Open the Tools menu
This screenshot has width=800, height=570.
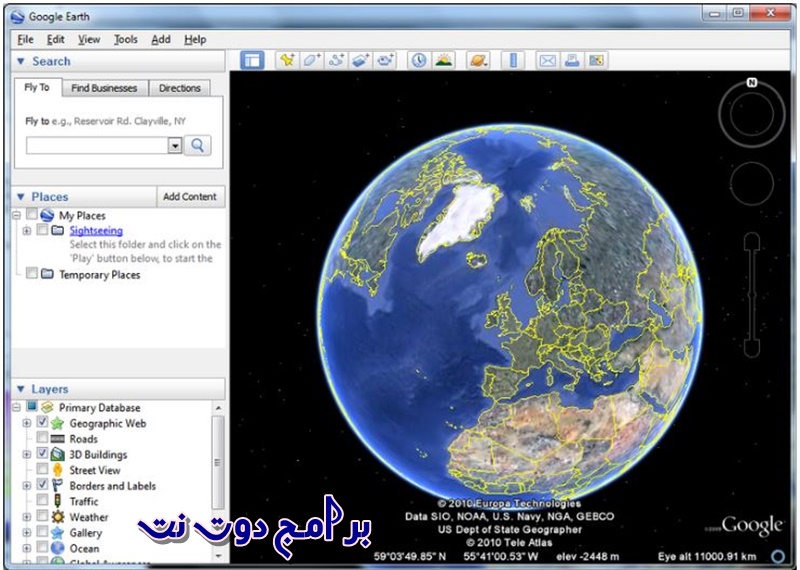coord(126,39)
